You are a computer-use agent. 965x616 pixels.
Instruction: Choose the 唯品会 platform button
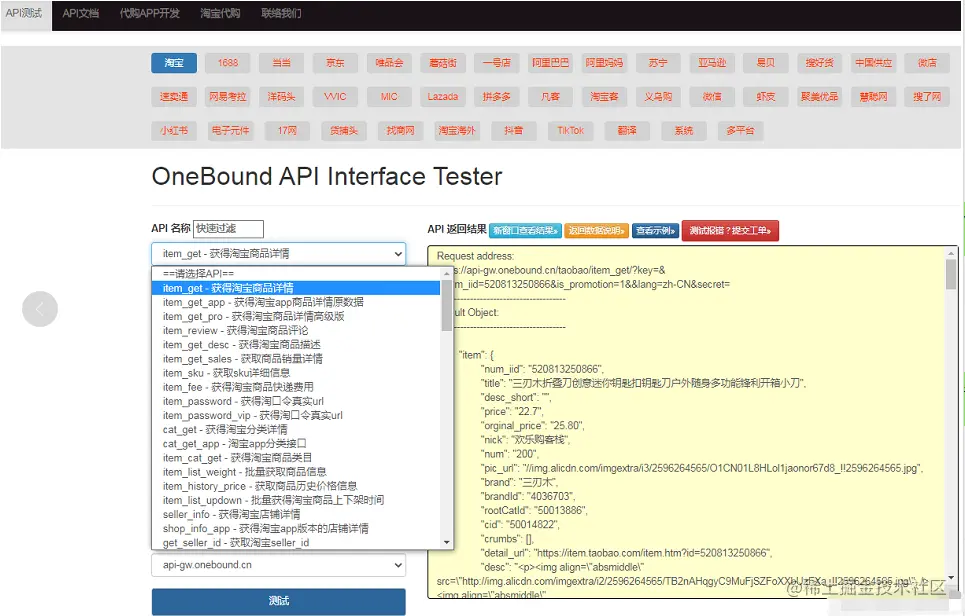coord(389,63)
